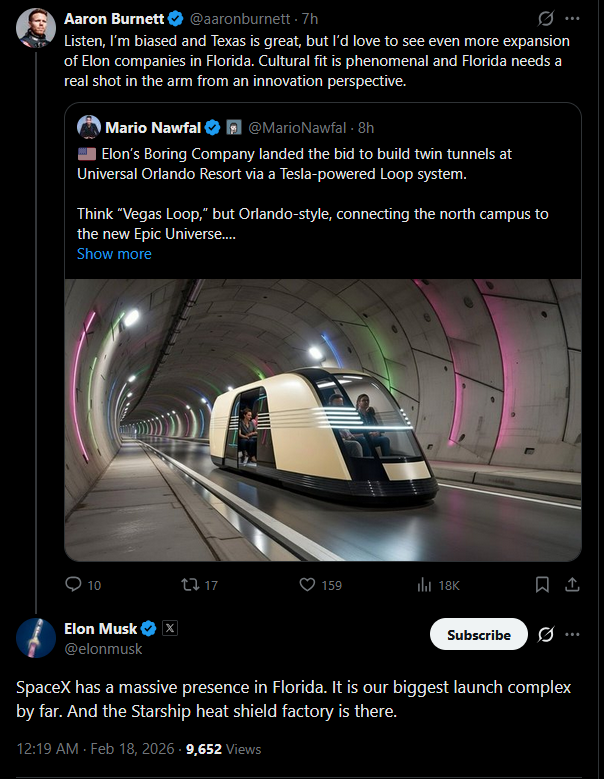Viewport: 604px width, 779px height.
Task: Subscribe to Elon Musk
Action: pyautogui.click(x=479, y=635)
